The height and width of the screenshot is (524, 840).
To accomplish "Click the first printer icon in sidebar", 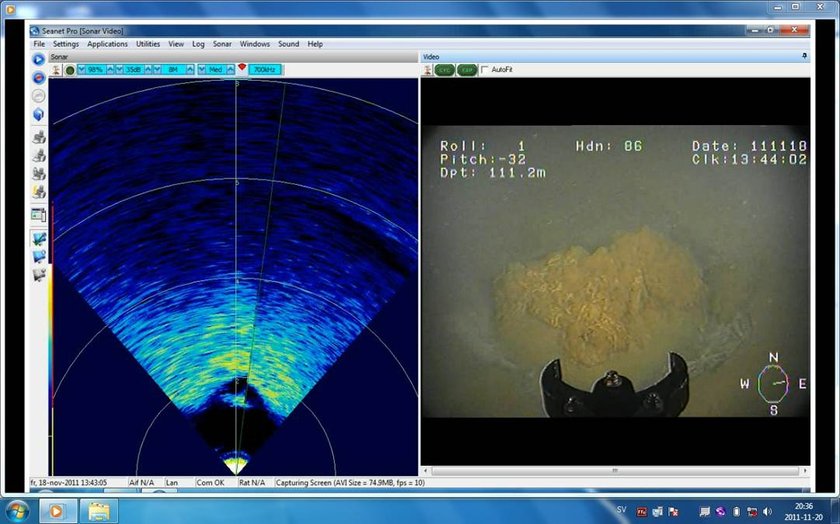I will coord(39,137).
